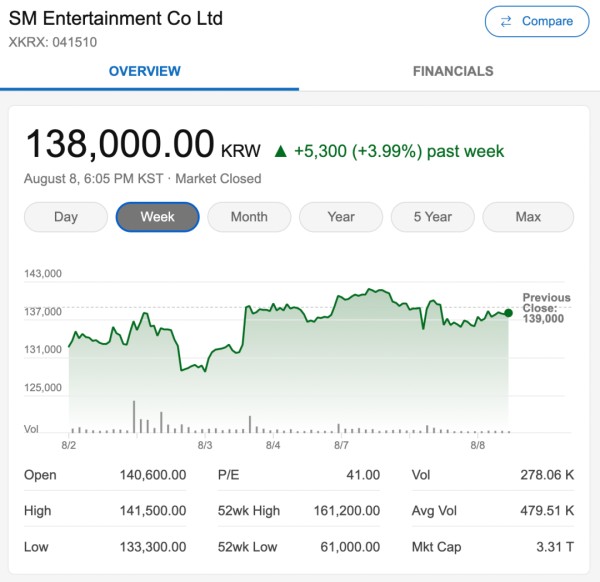
Task: Click the 8/7 date label on chart axis
Action: [341, 445]
